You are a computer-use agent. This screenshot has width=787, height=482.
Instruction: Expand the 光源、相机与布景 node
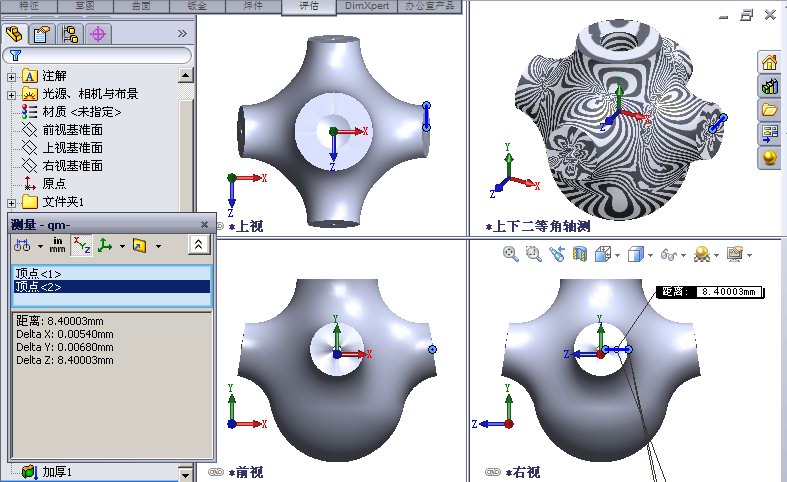click(12, 95)
